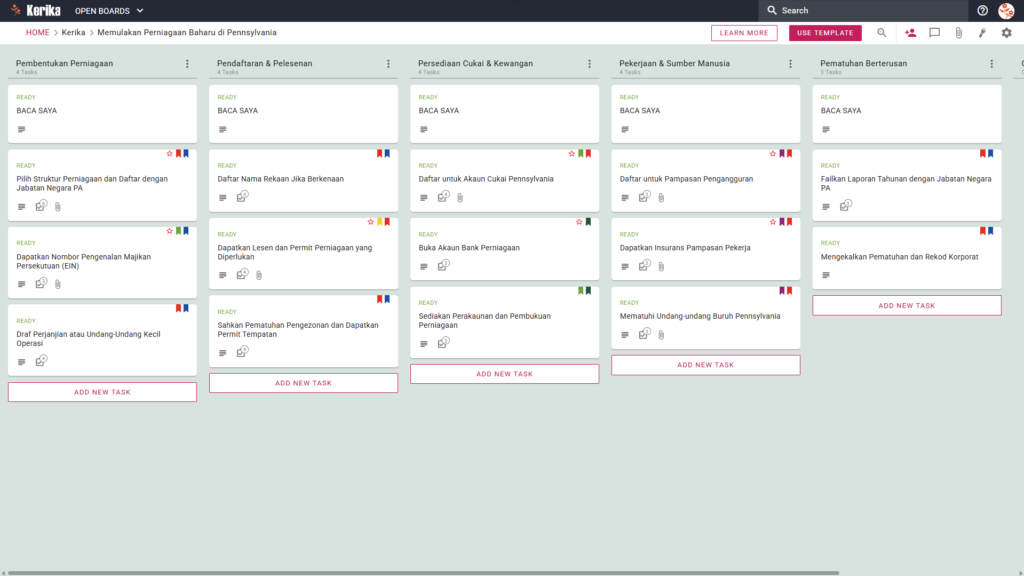Viewport: 1024px width, 576px height.
Task: Toggle star on Pilih Struktur Perniagaan card
Action: click(169, 153)
